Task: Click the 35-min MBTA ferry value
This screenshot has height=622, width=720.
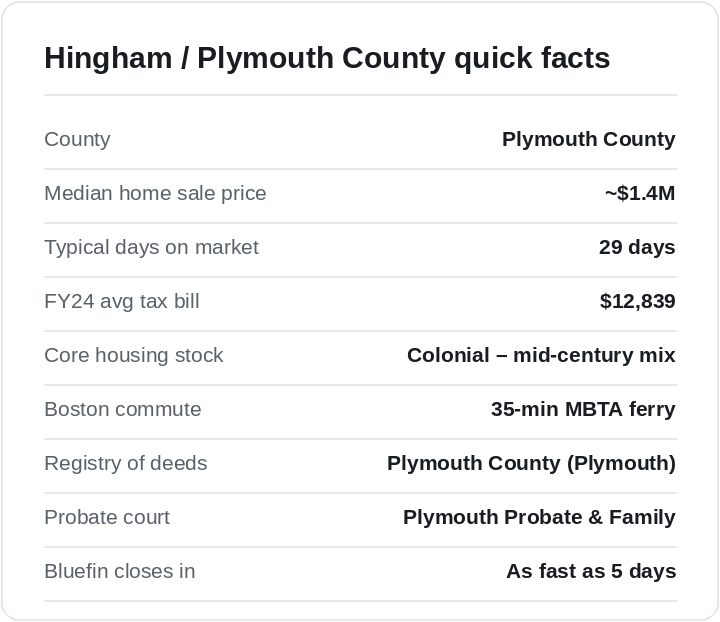Action: (583, 409)
